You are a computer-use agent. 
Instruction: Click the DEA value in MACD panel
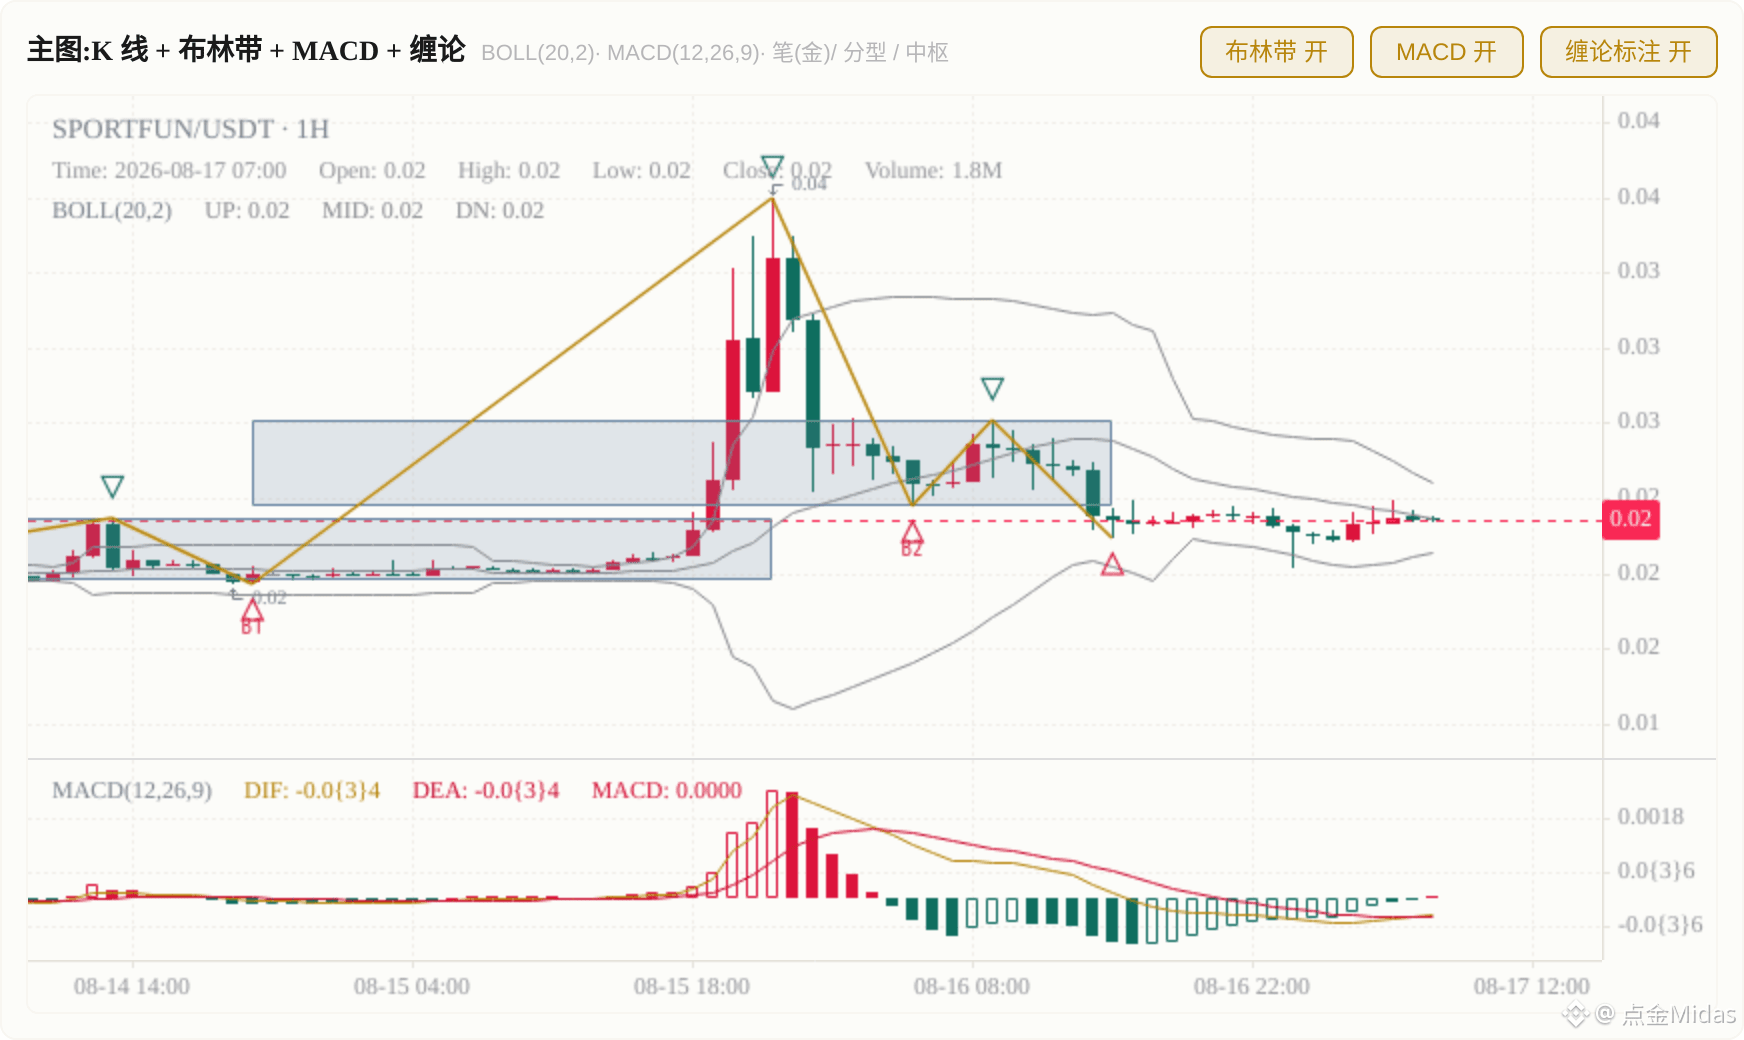(486, 790)
